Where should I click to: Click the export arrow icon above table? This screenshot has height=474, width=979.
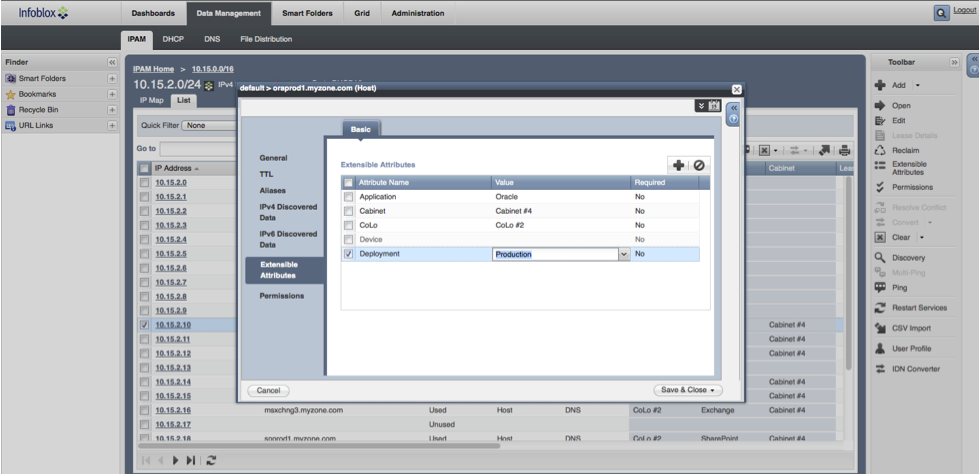[824, 150]
